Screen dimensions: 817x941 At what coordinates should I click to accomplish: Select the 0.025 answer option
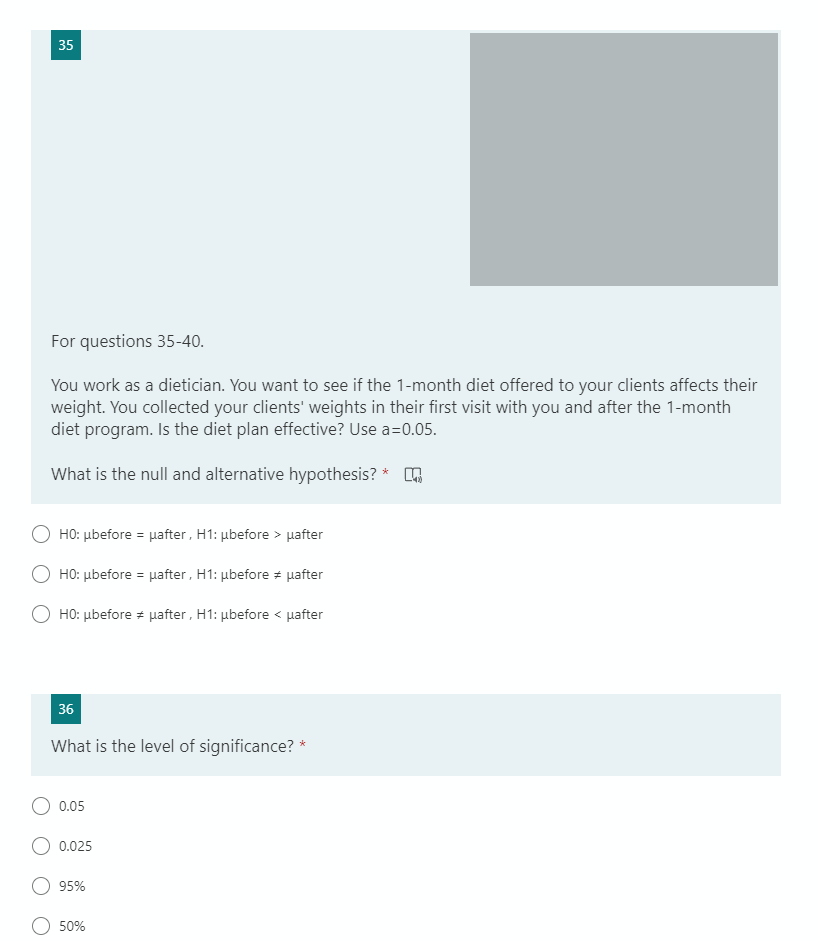coord(41,846)
